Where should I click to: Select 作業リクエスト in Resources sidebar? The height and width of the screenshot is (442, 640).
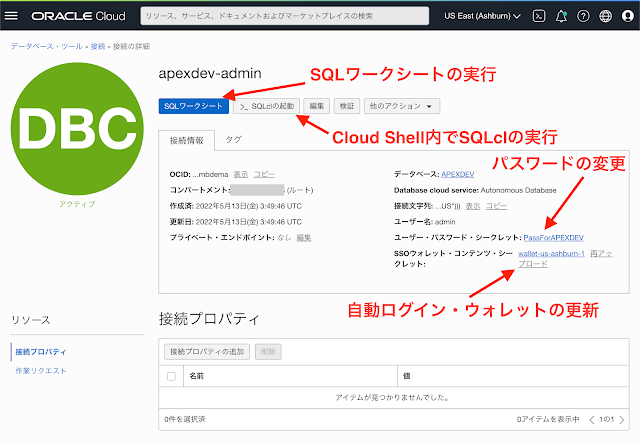click(x=41, y=371)
